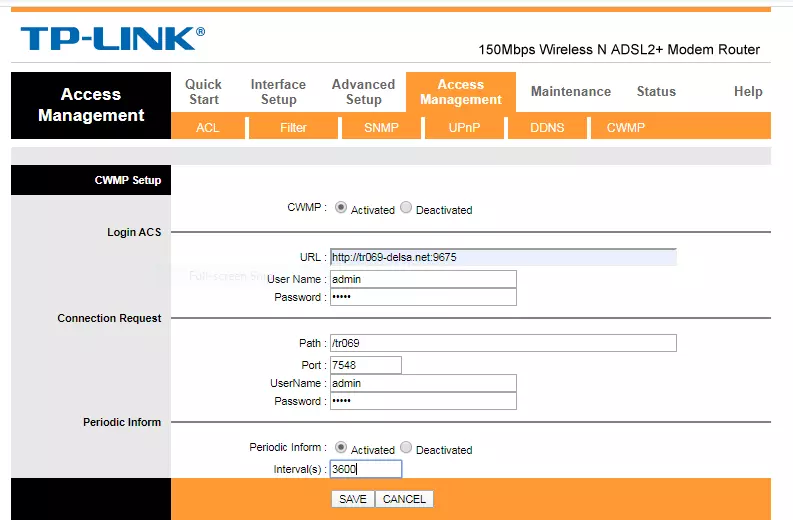Go to the Maintenance tab
793x520 pixels.
tap(570, 92)
